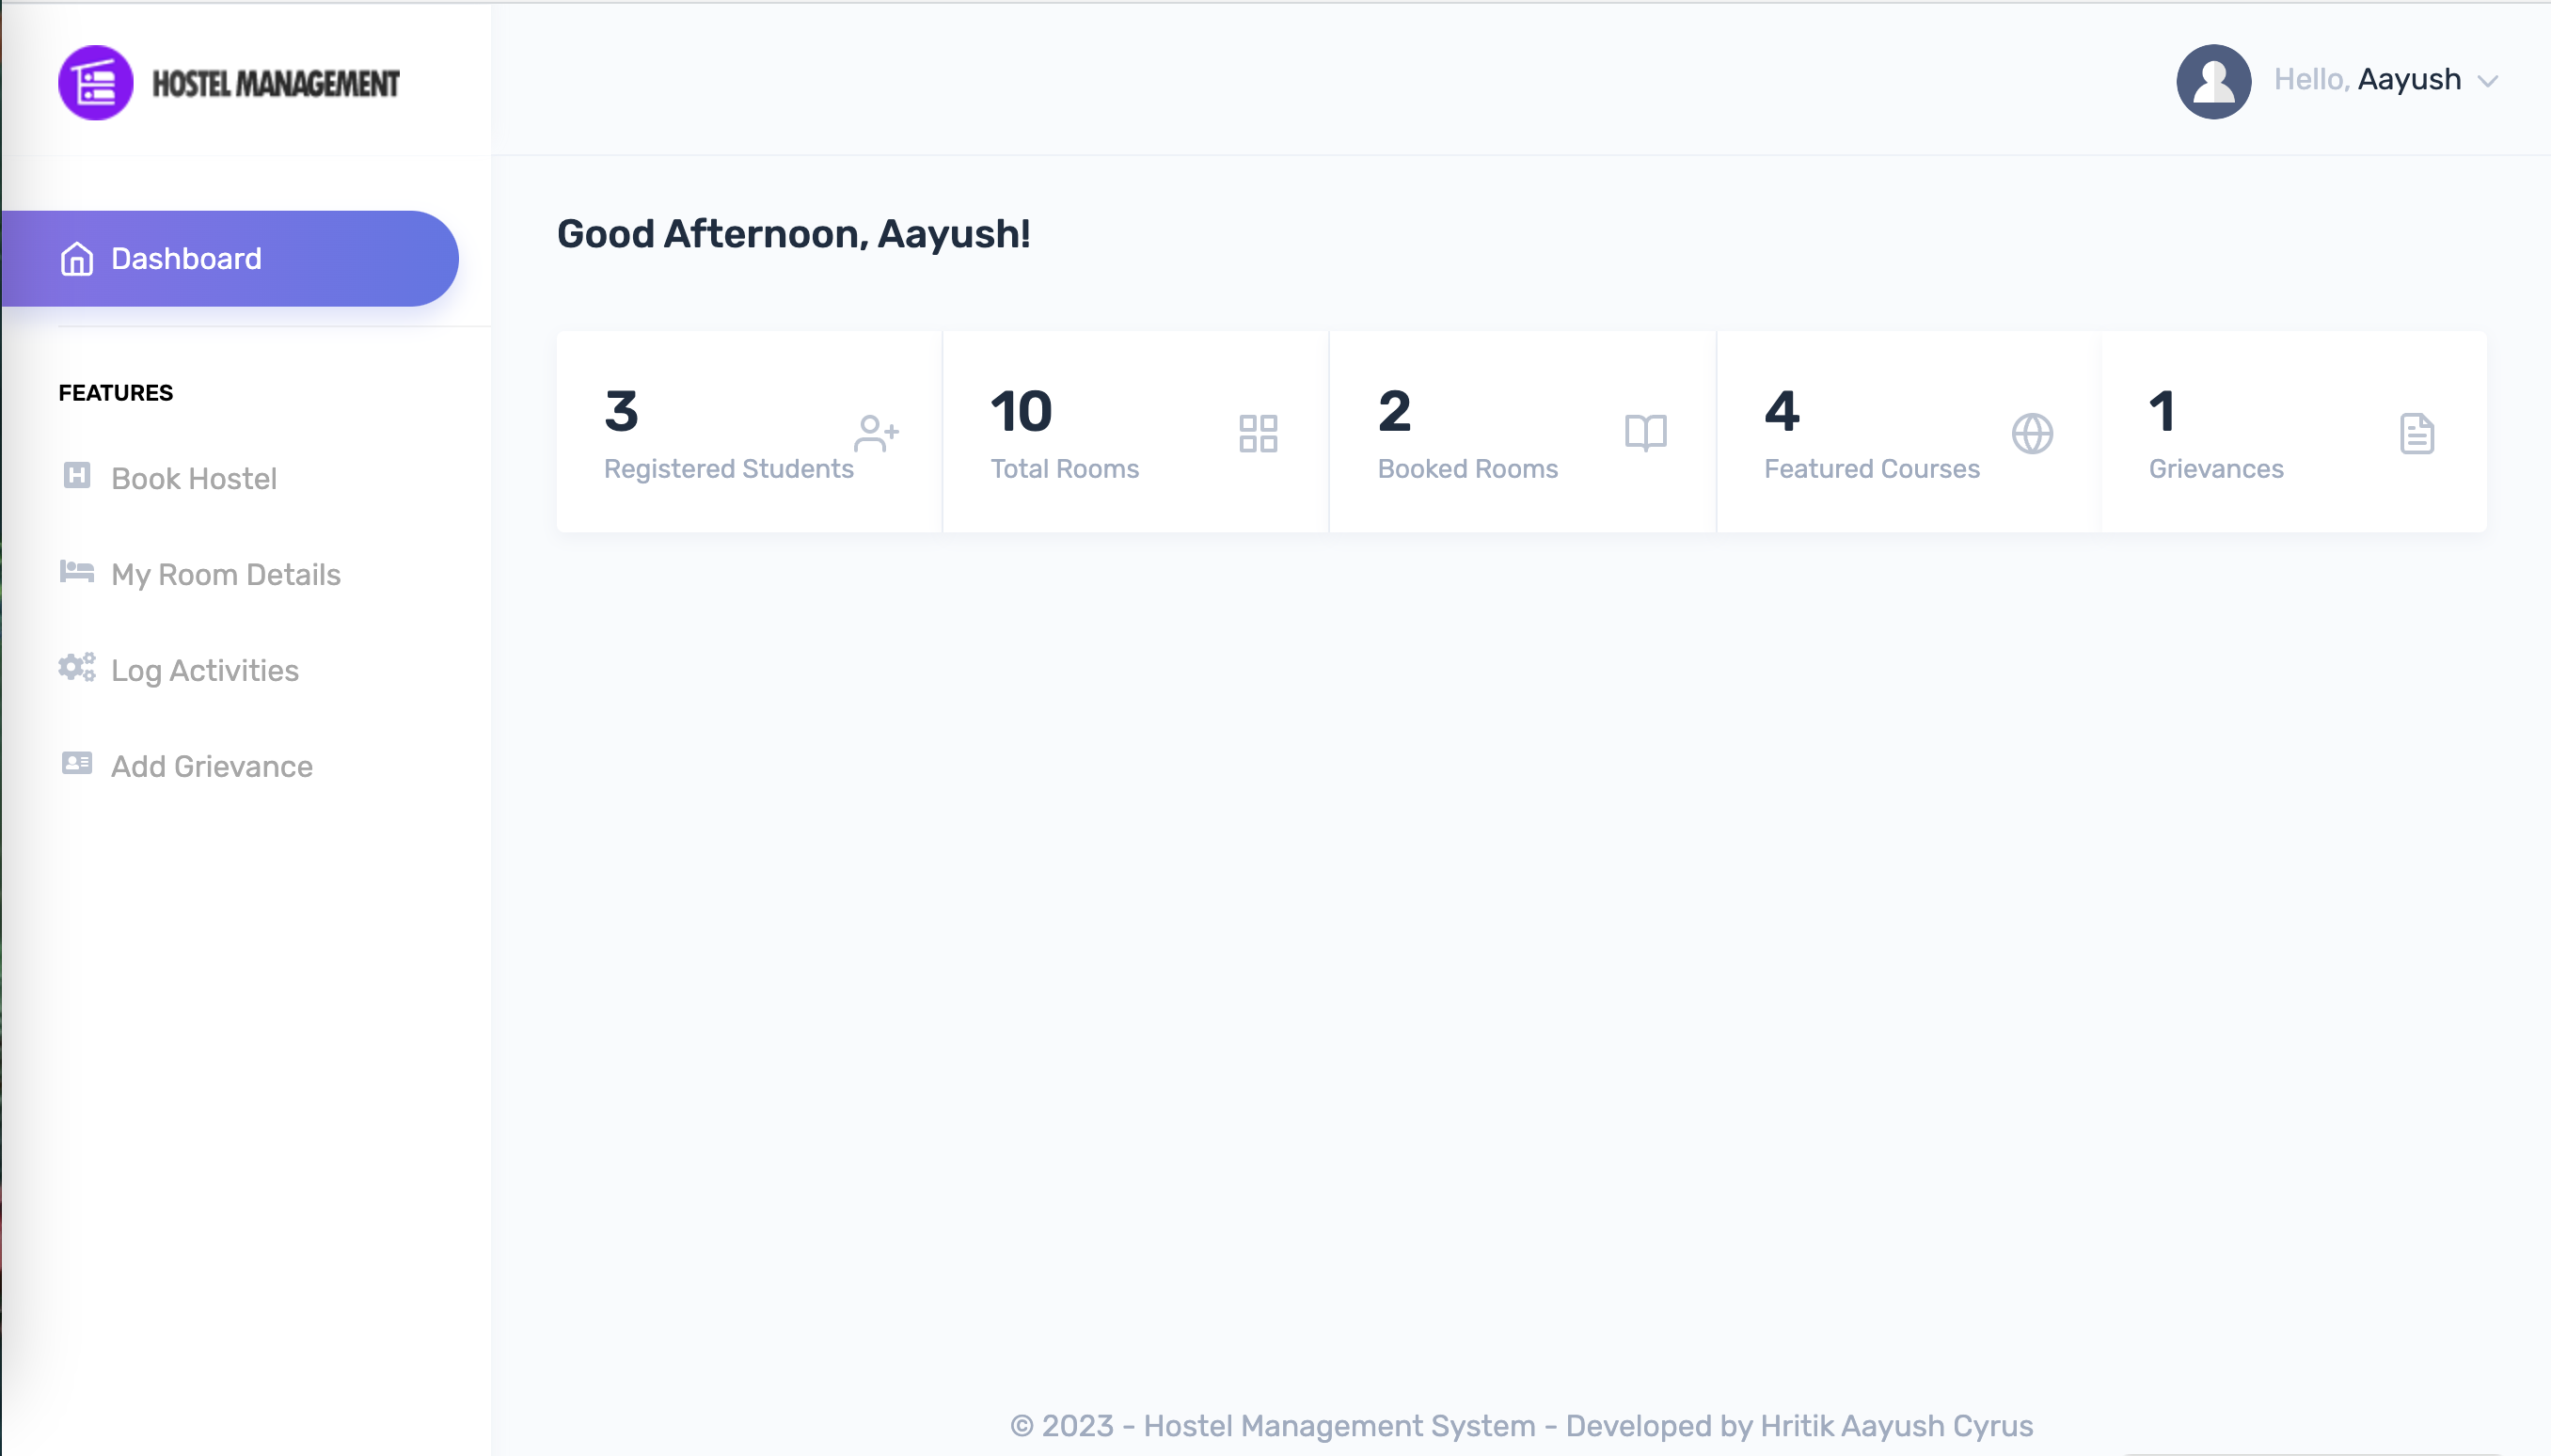
Task: Click the document icon on Grievances card
Action: point(2417,433)
